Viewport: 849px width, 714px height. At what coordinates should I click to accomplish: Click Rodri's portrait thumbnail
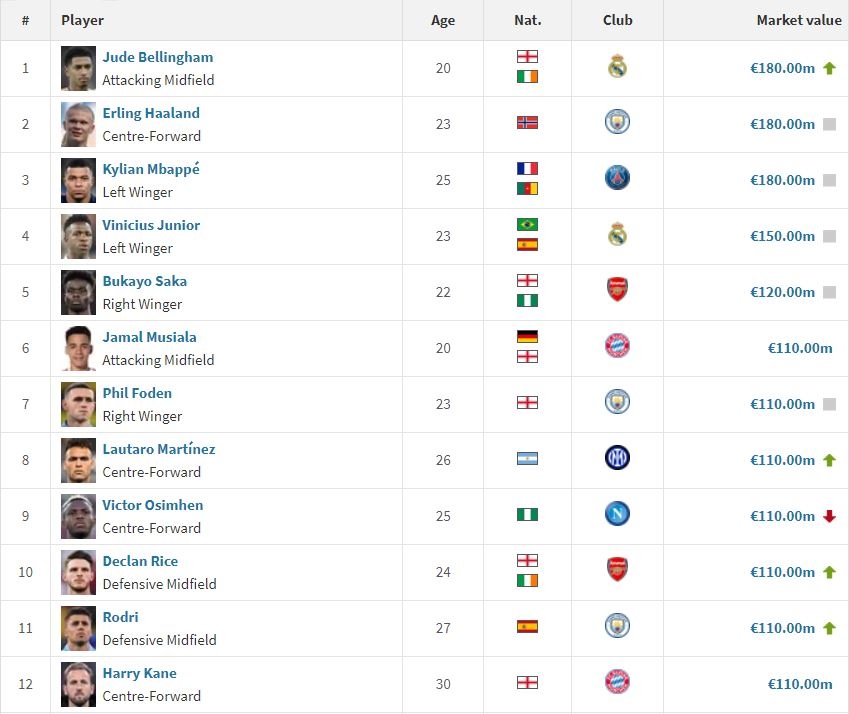coord(79,628)
